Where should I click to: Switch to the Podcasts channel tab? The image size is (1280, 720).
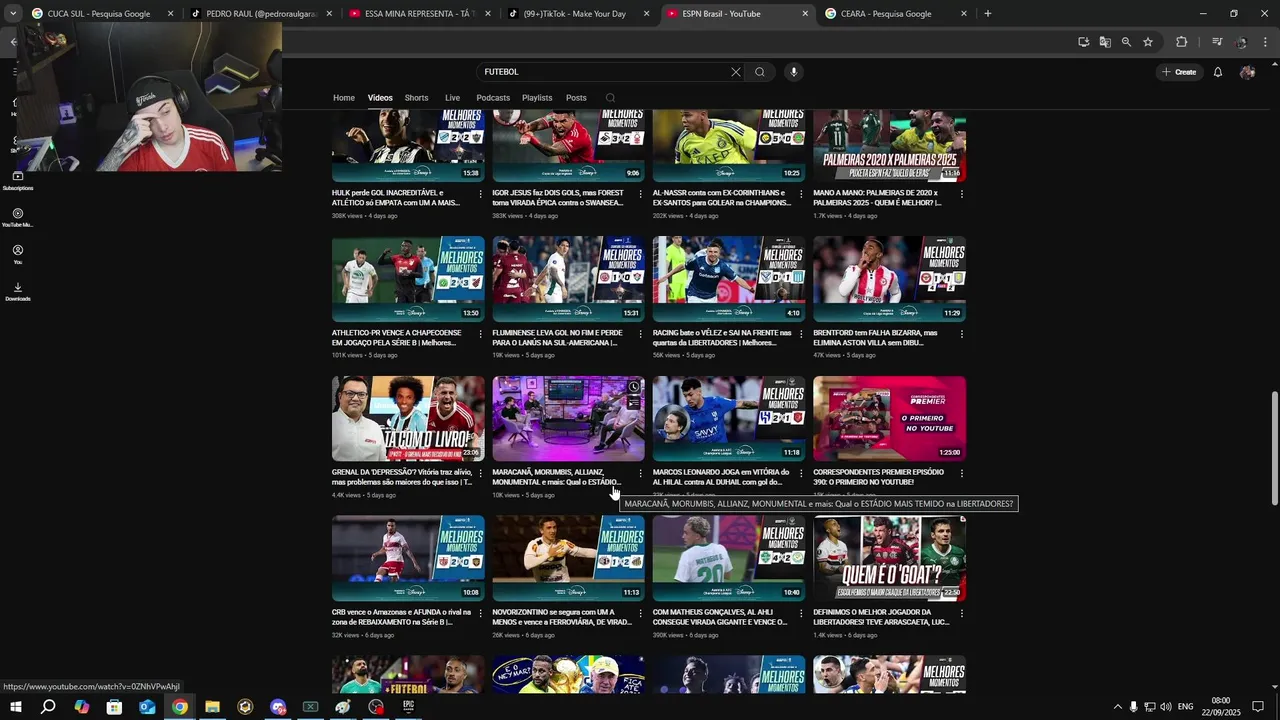pos(493,98)
